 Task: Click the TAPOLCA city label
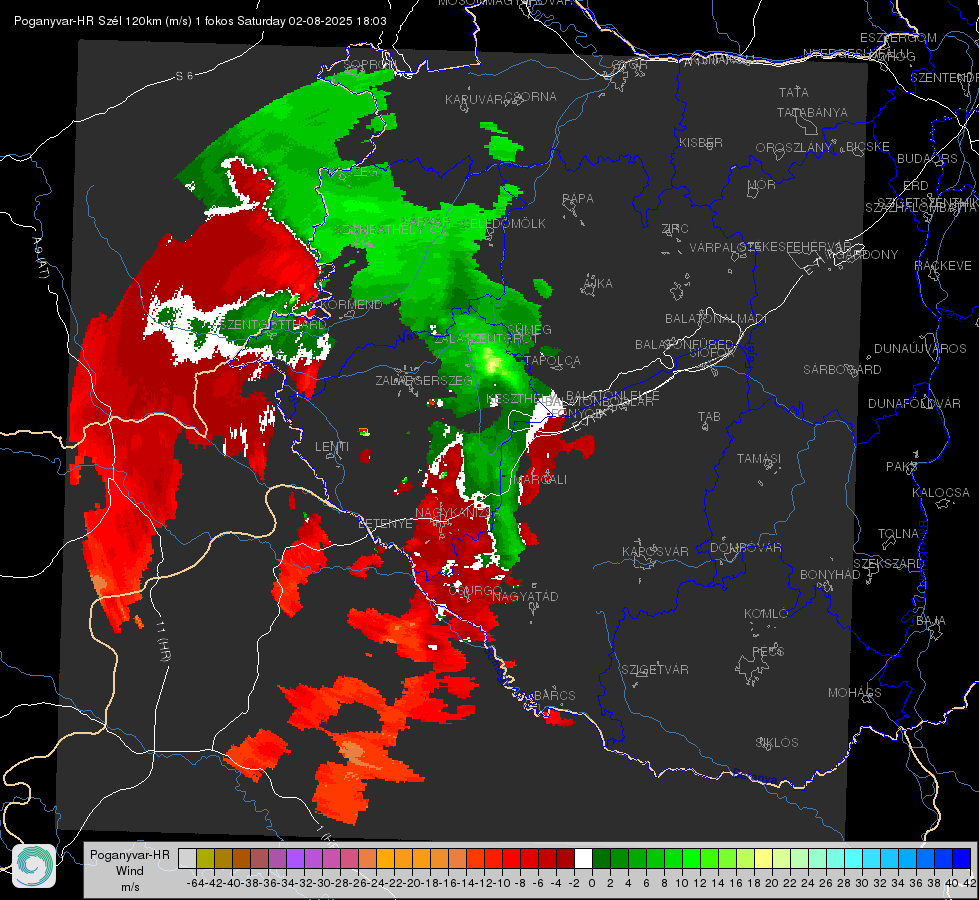coord(552,361)
